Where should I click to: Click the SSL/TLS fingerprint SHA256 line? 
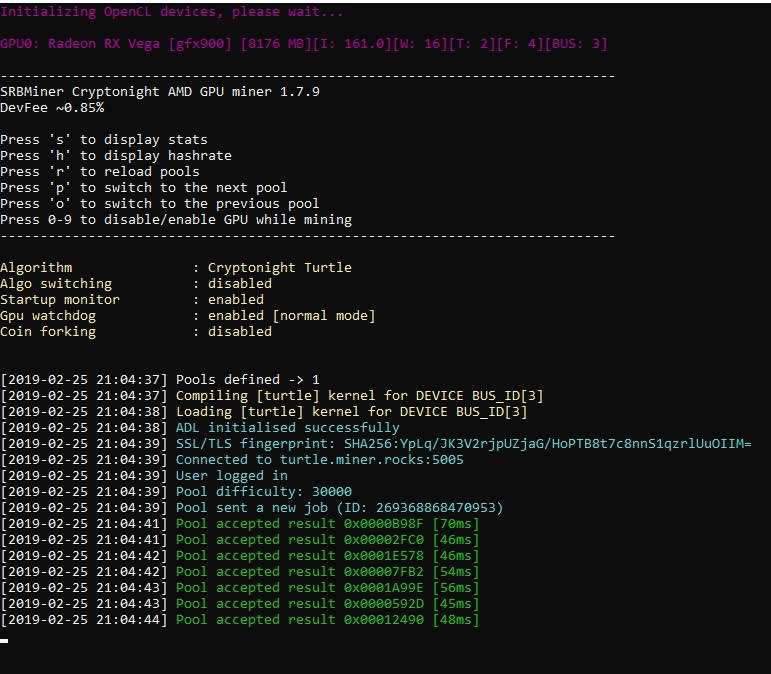(376, 443)
